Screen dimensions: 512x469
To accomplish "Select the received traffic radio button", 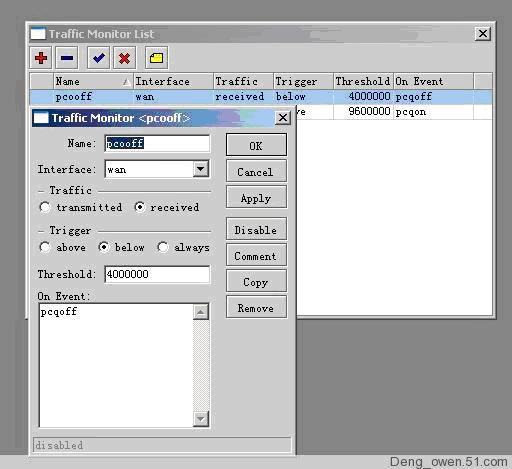I will 140,207.
